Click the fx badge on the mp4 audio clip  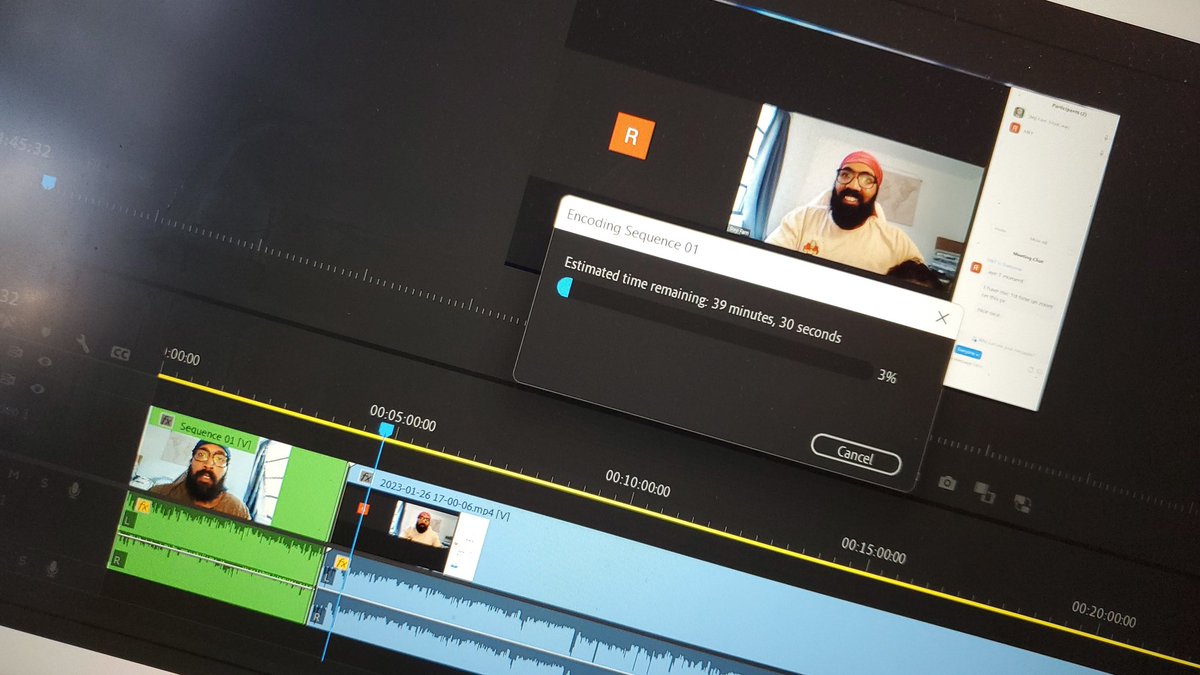[342, 565]
